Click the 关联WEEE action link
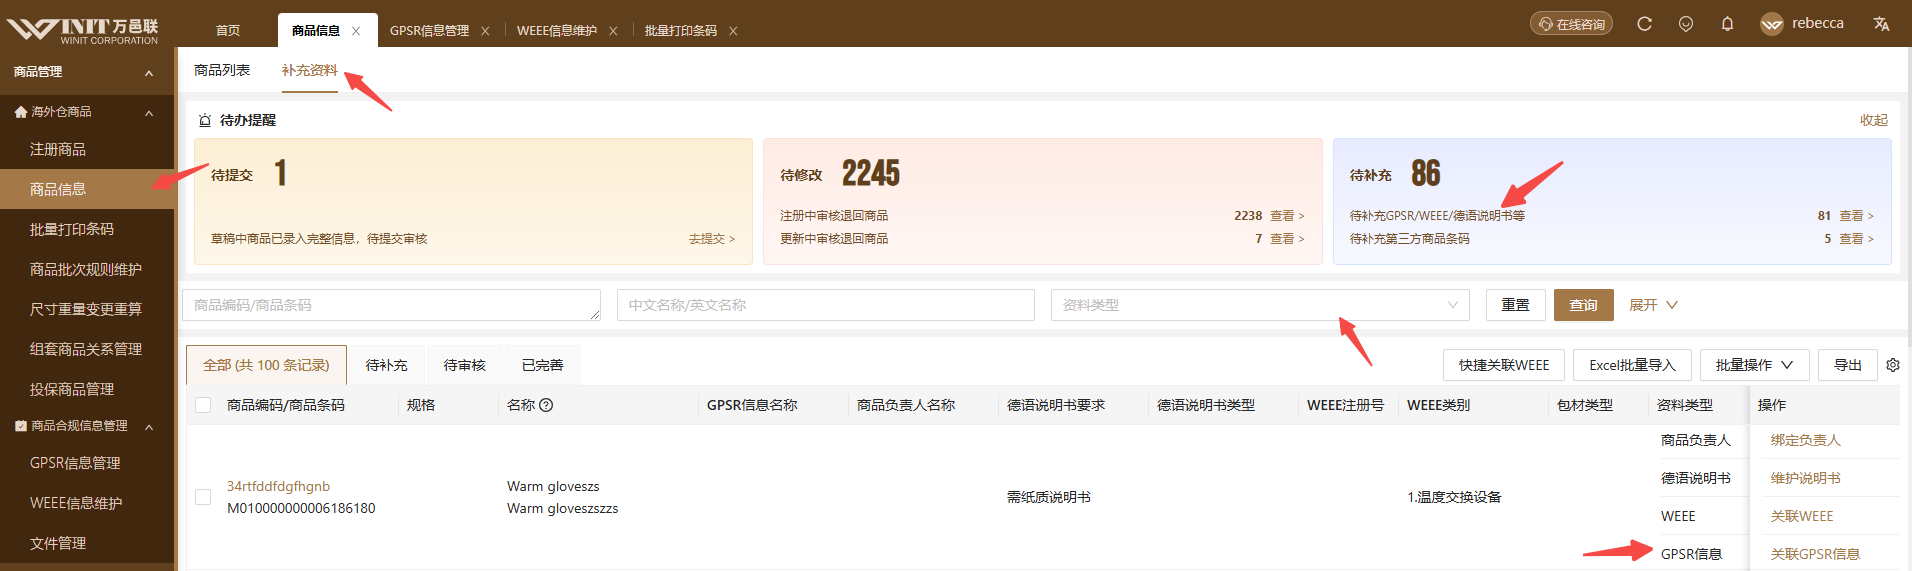The width and height of the screenshot is (1912, 571). click(1801, 516)
